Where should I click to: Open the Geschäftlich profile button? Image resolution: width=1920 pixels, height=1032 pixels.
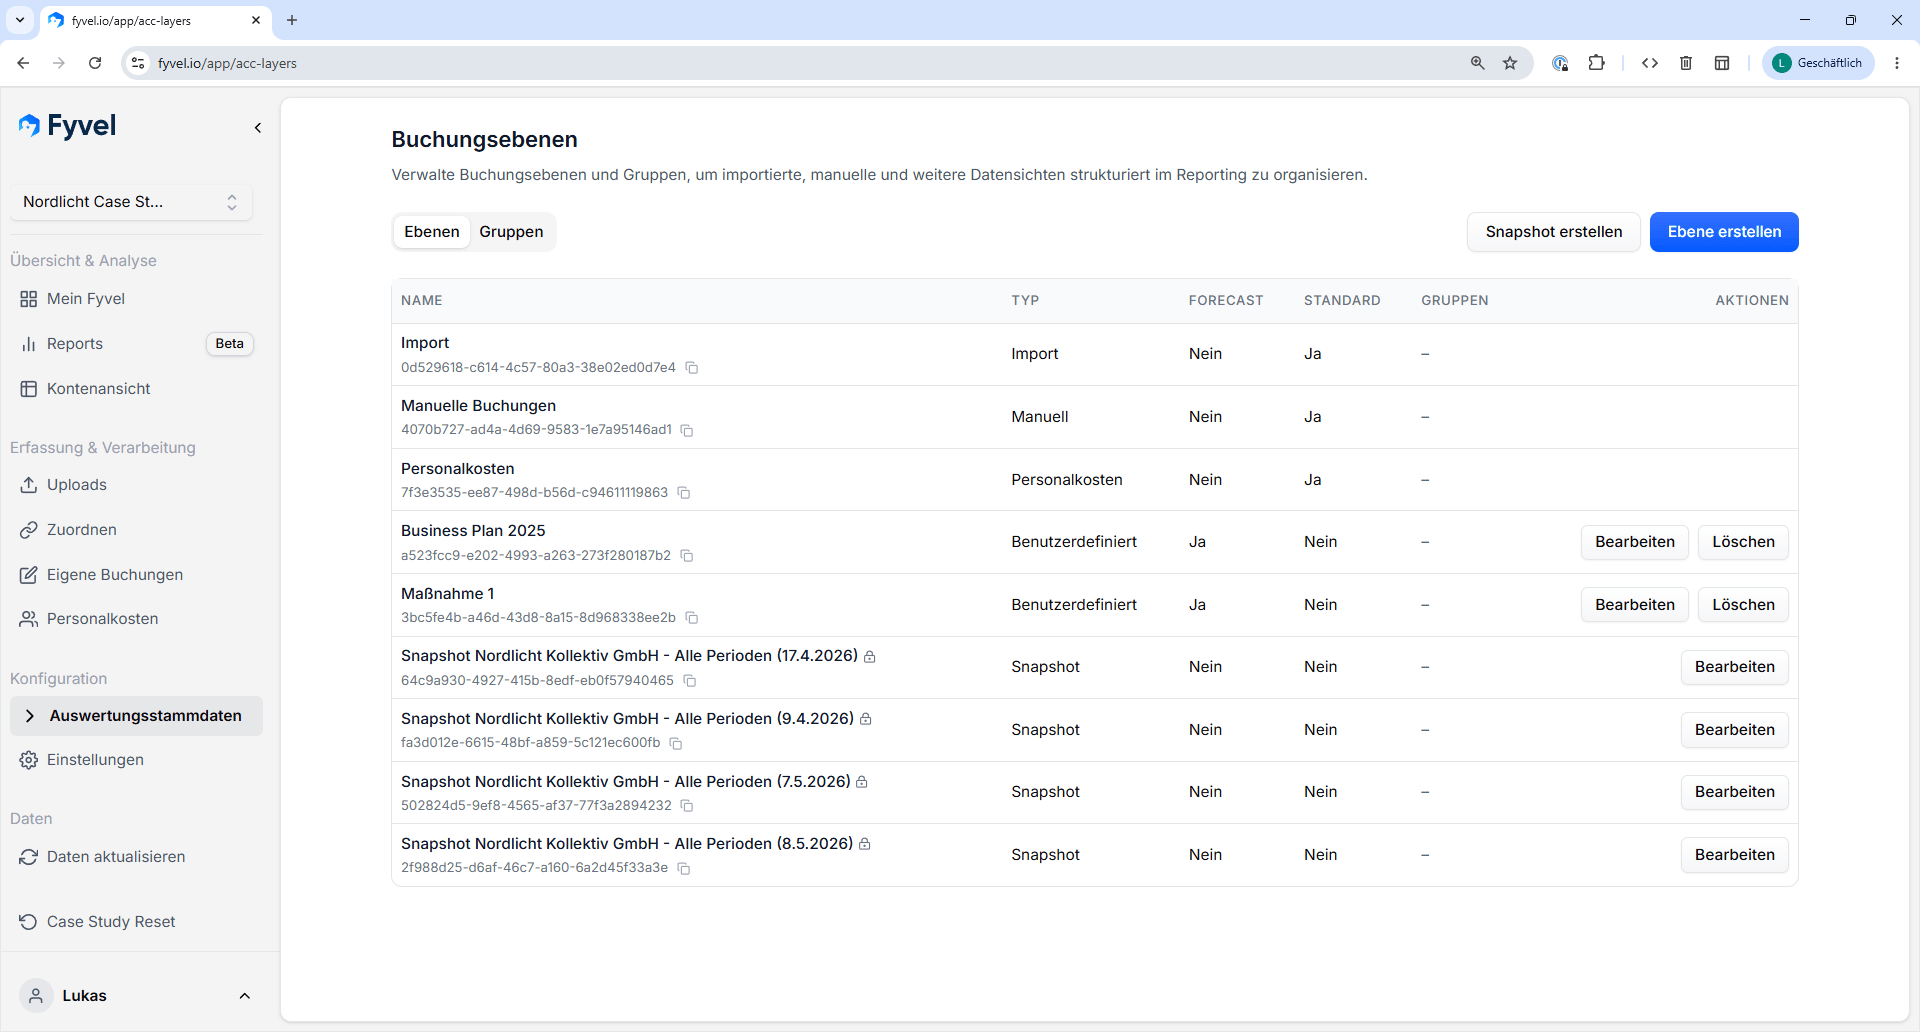pos(1818,63)
